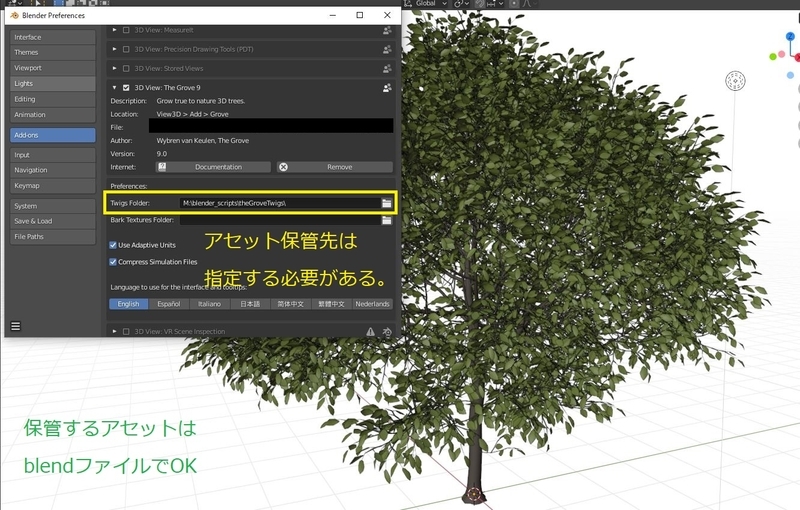800x510 pixels.
Task: Select the Add-ons section
Action: pos(53,135)
